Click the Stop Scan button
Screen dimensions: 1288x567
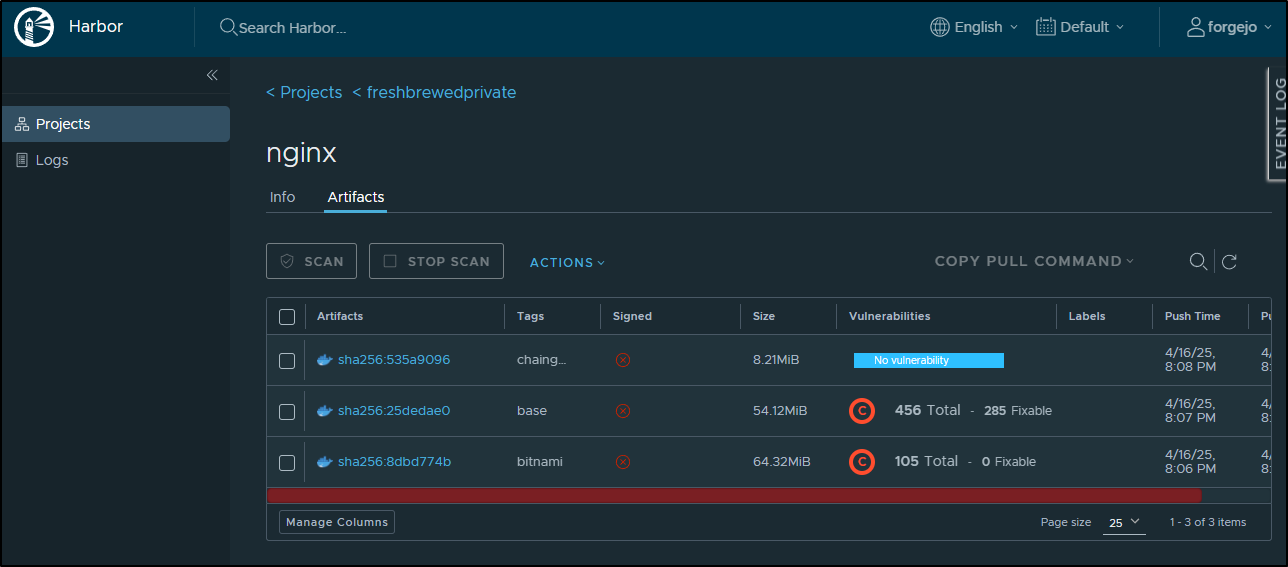click(436, 261)
